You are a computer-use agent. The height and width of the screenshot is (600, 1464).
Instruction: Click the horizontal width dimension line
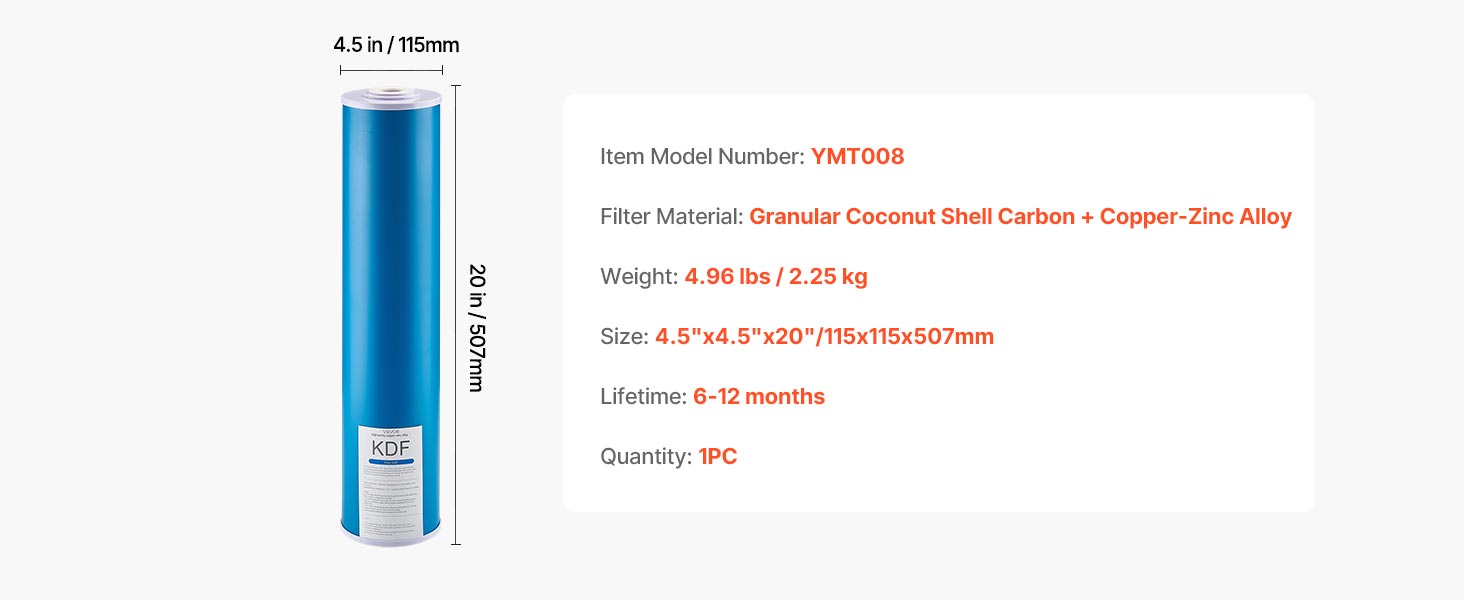[391, 70]
